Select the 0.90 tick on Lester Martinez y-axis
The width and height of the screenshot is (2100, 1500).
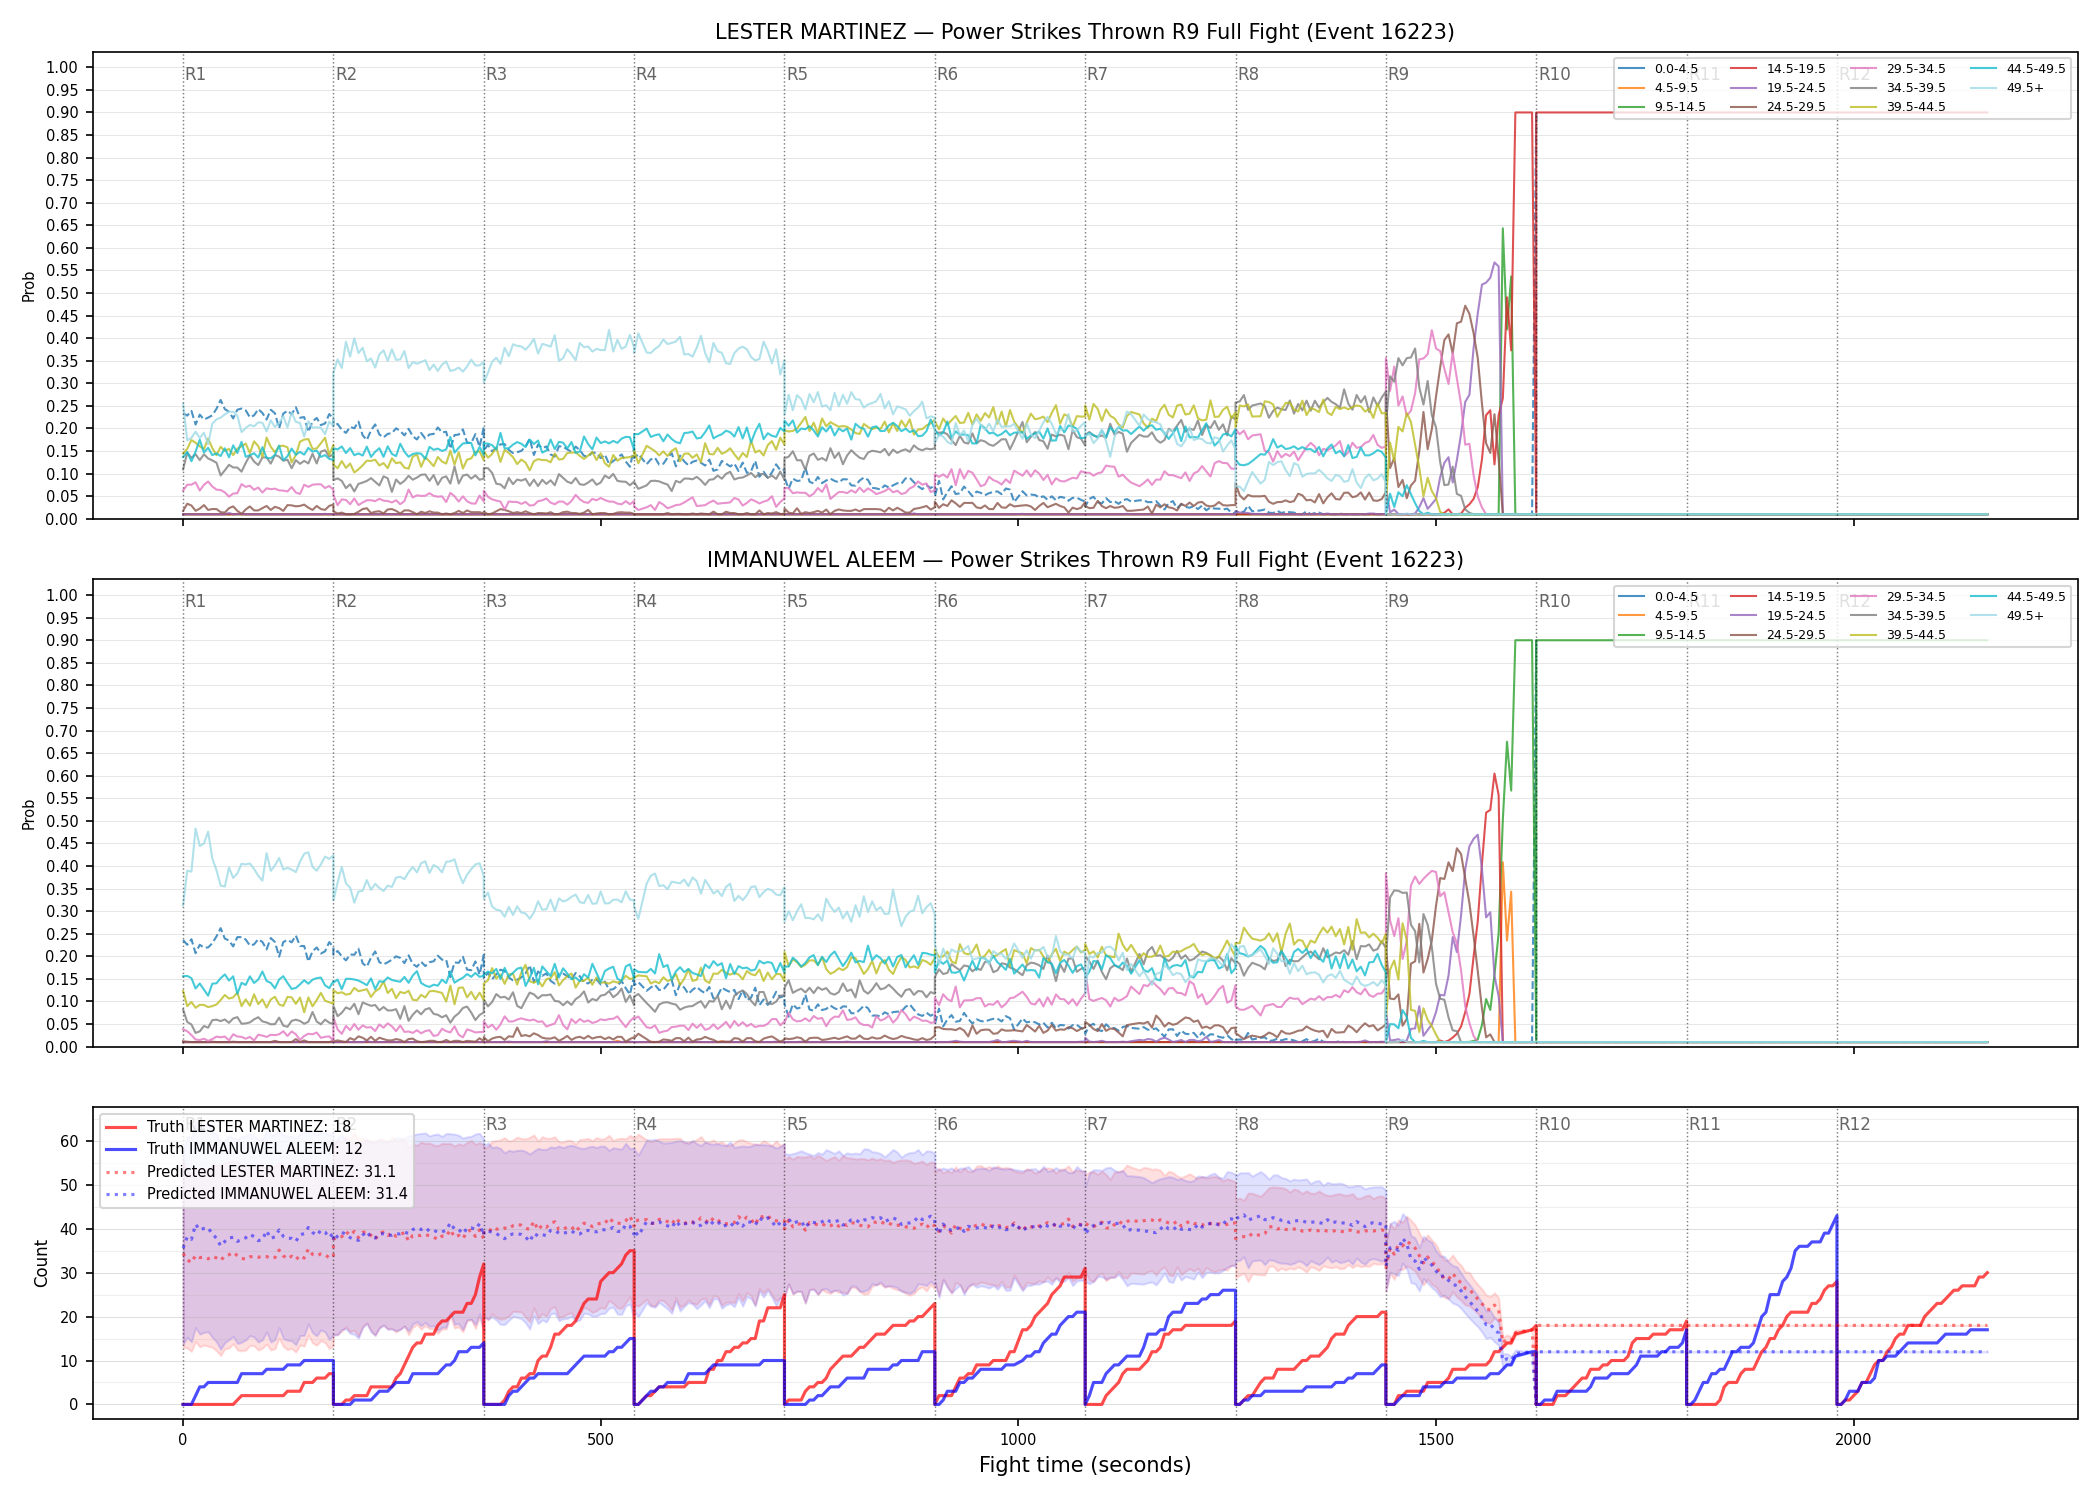pyautogui.click(x=62, y=113)
